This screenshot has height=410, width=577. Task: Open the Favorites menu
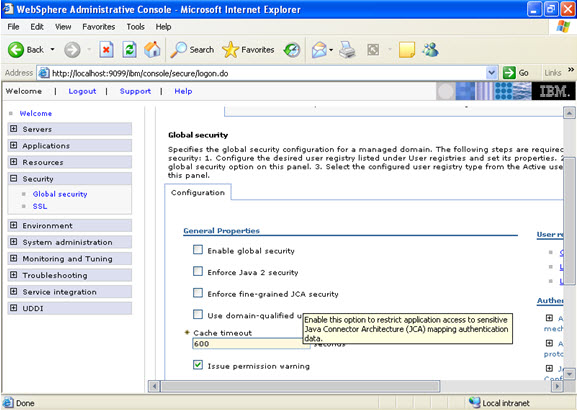click(99, 27)
